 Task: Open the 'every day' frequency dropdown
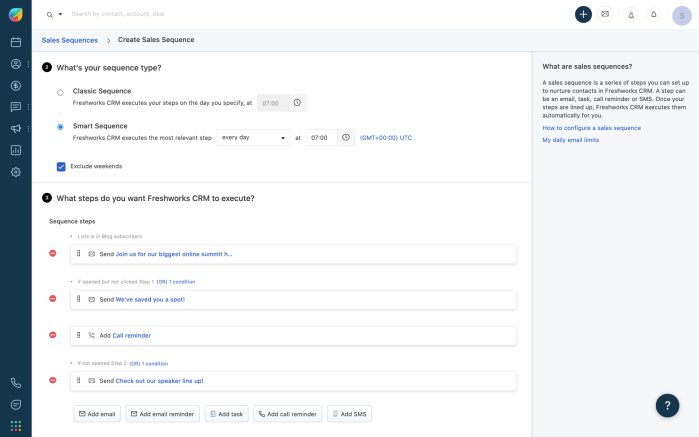(x=253, y=138)
